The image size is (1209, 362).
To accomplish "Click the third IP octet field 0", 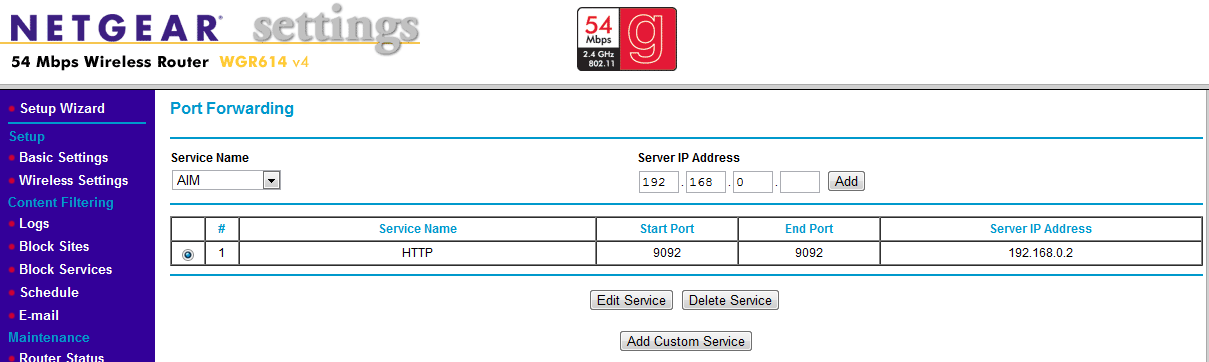I will (x=752, y=182).
